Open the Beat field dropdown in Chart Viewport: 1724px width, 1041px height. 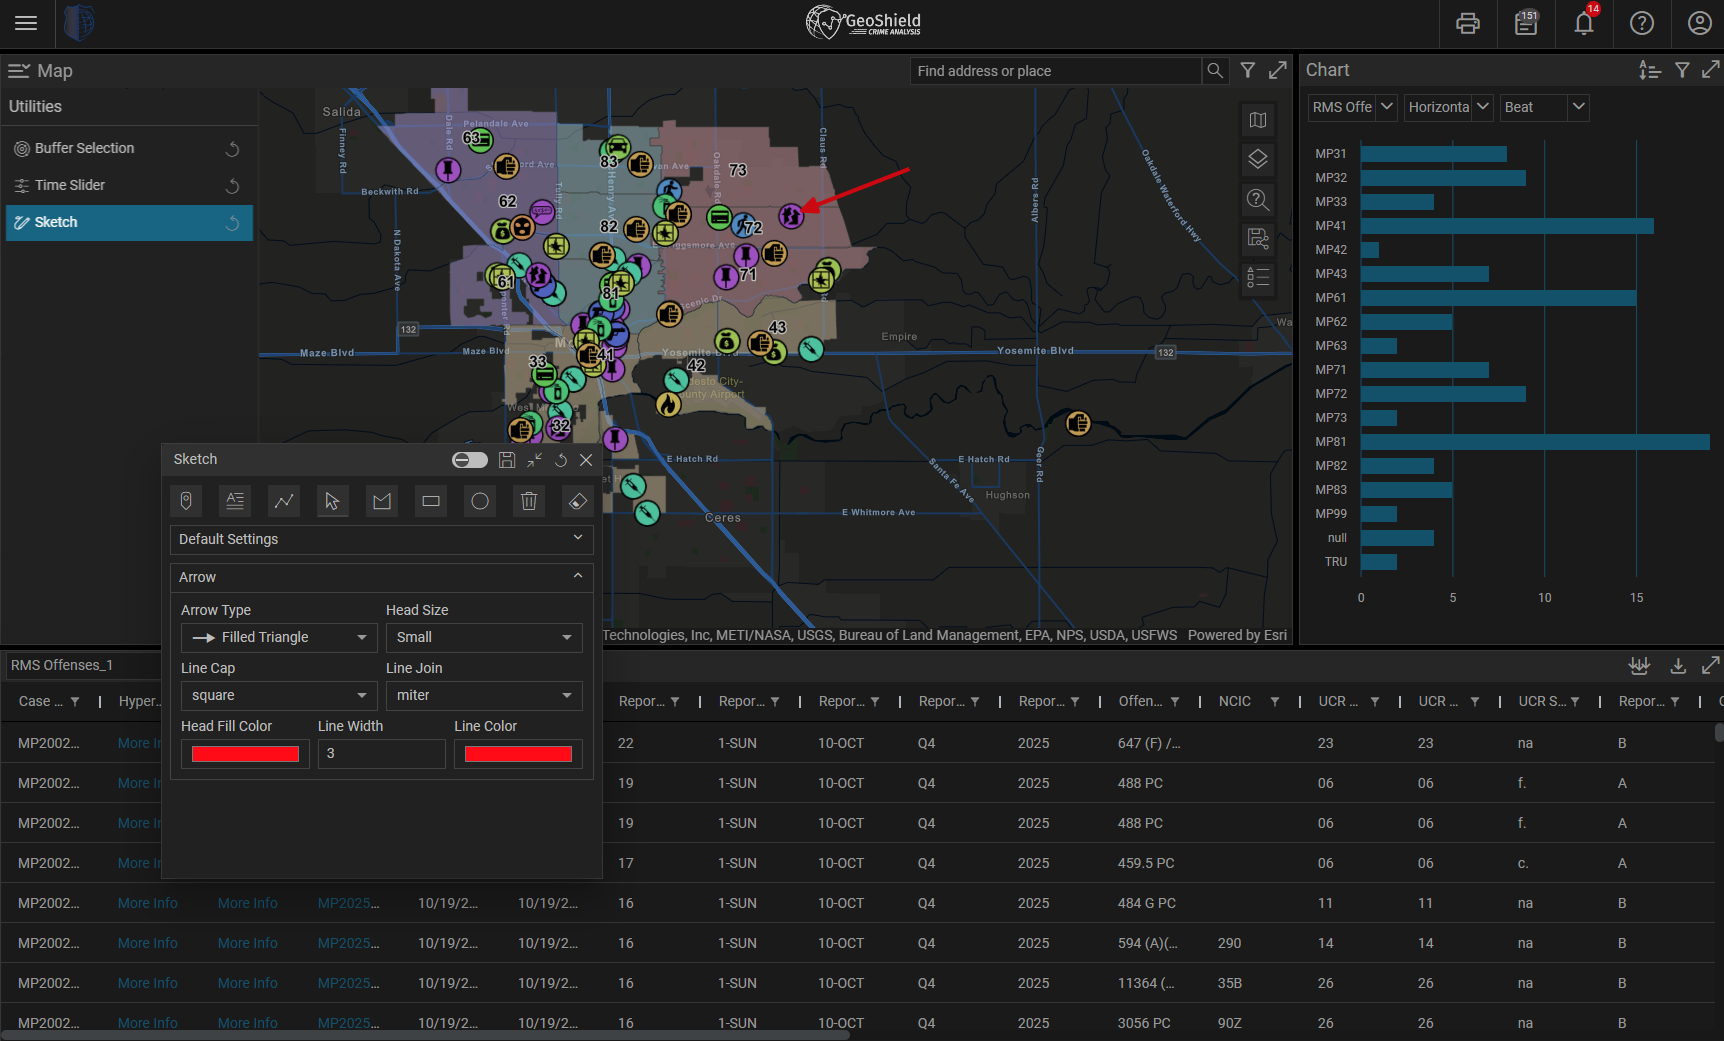tap(1543, 107)
